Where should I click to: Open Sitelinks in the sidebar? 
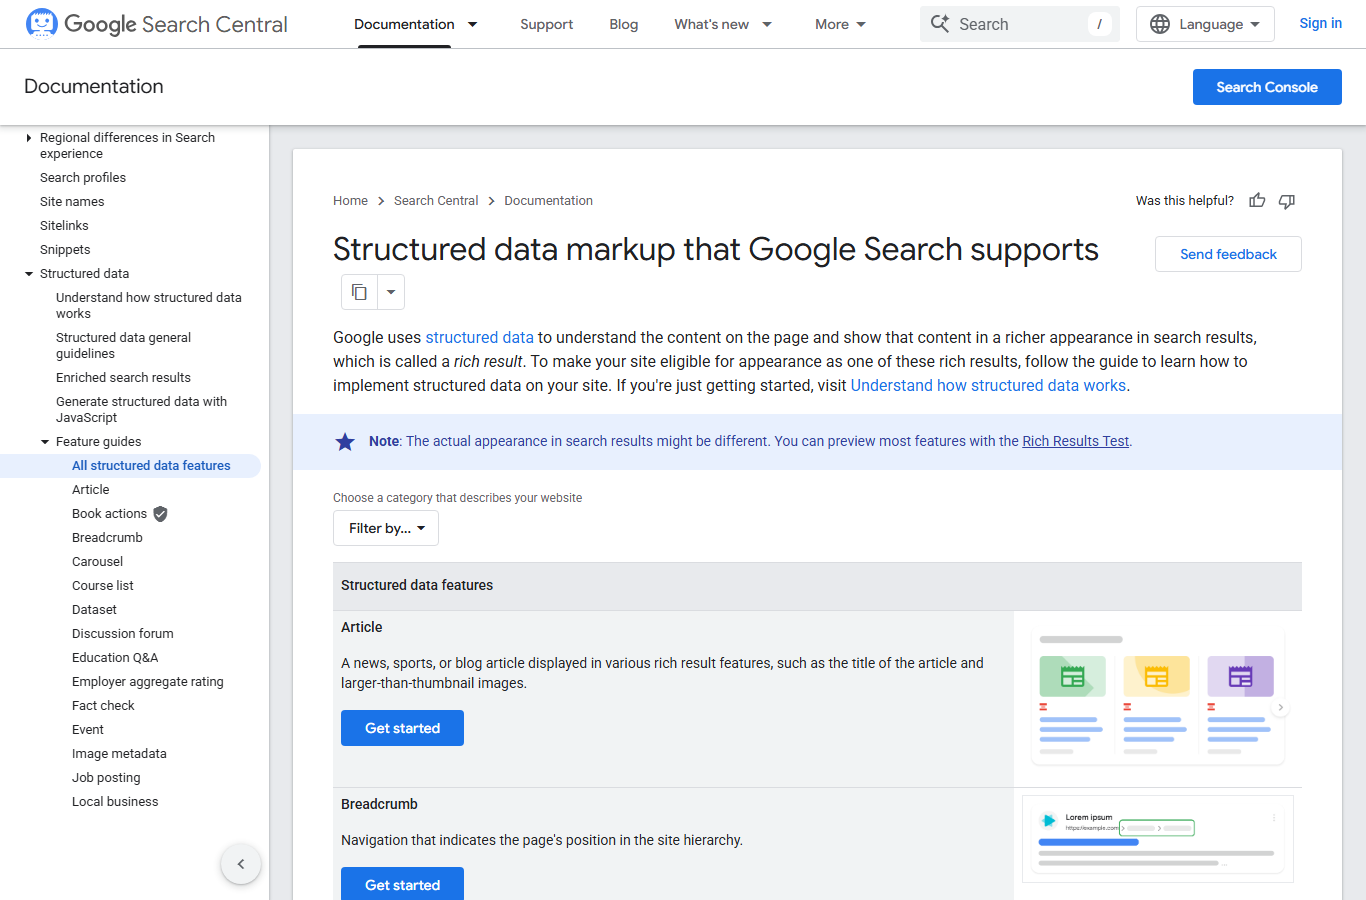click(64, 226)
